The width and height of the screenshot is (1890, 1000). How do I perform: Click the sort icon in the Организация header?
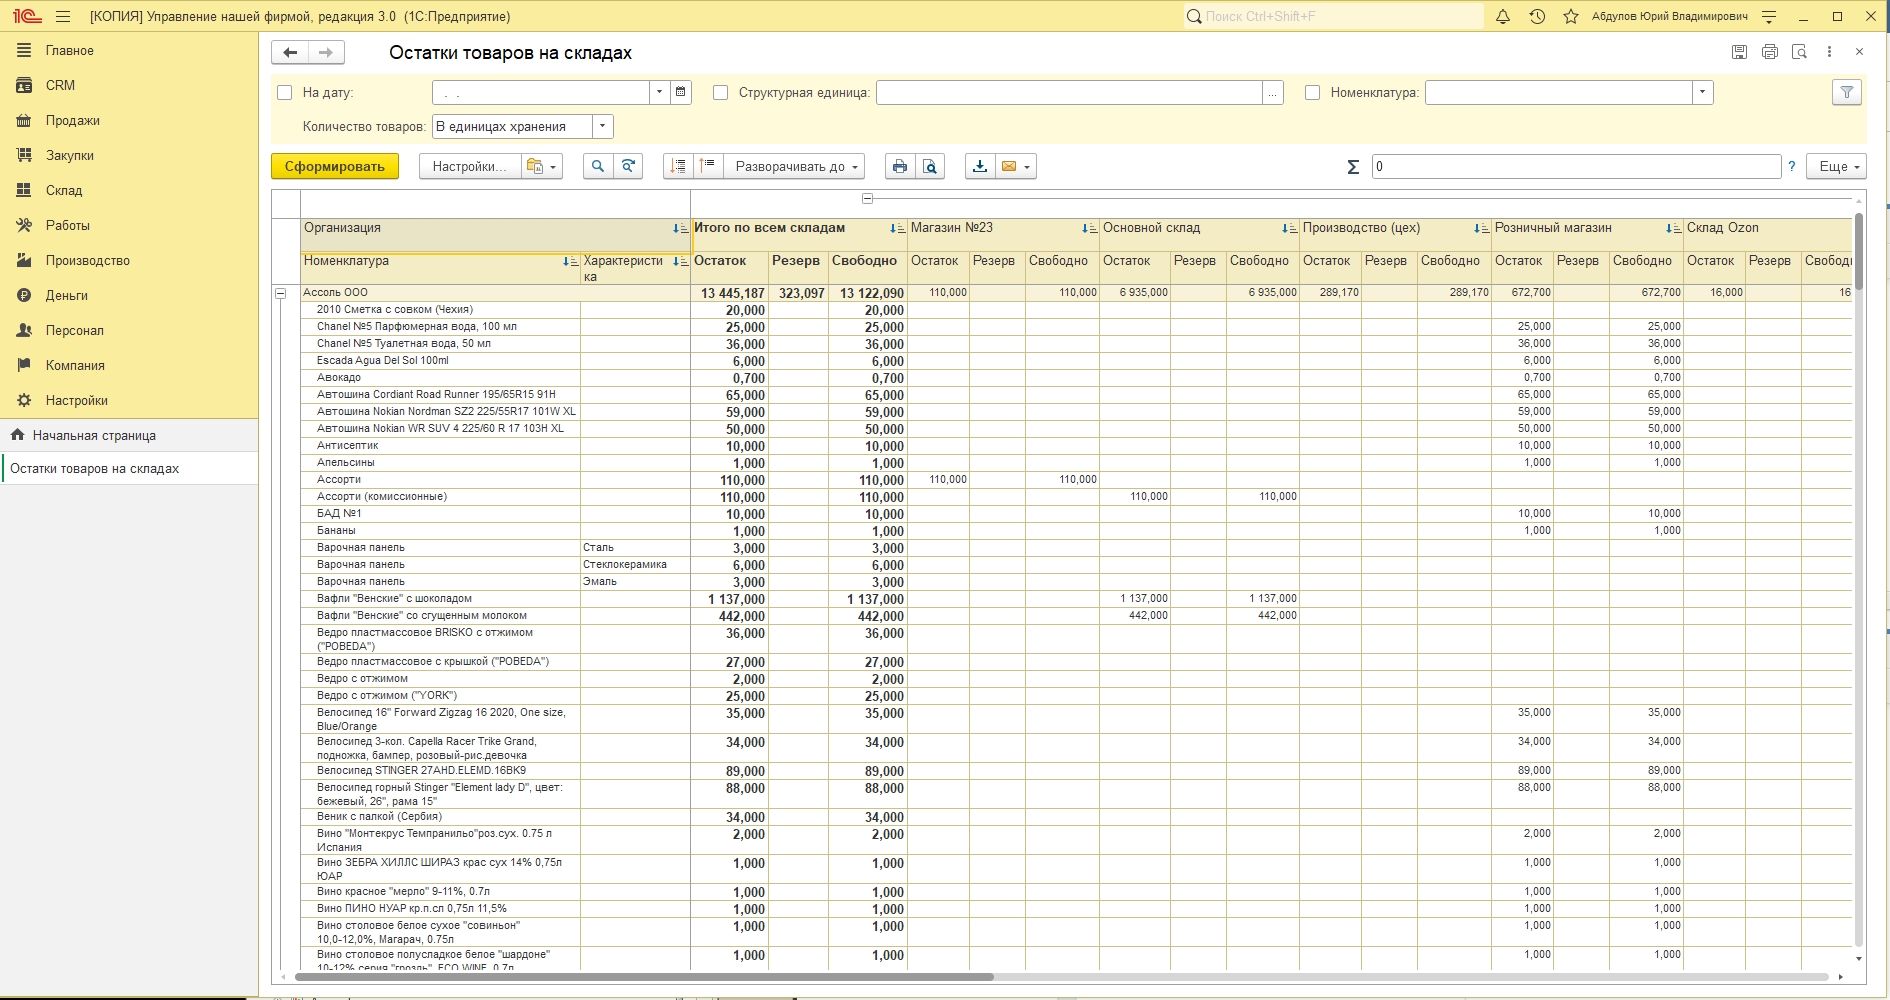680,229
